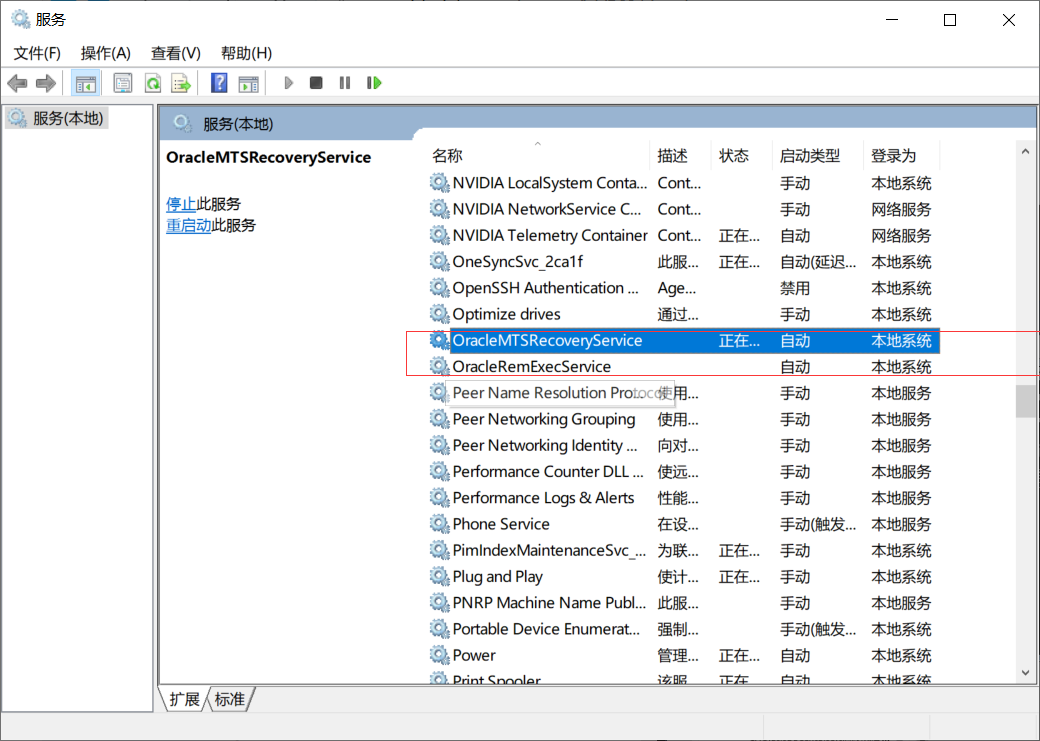The width and height of the screenshot is (1040, 741).
Task: Click the 重启动 service link
Action: (x=188, y=226)
